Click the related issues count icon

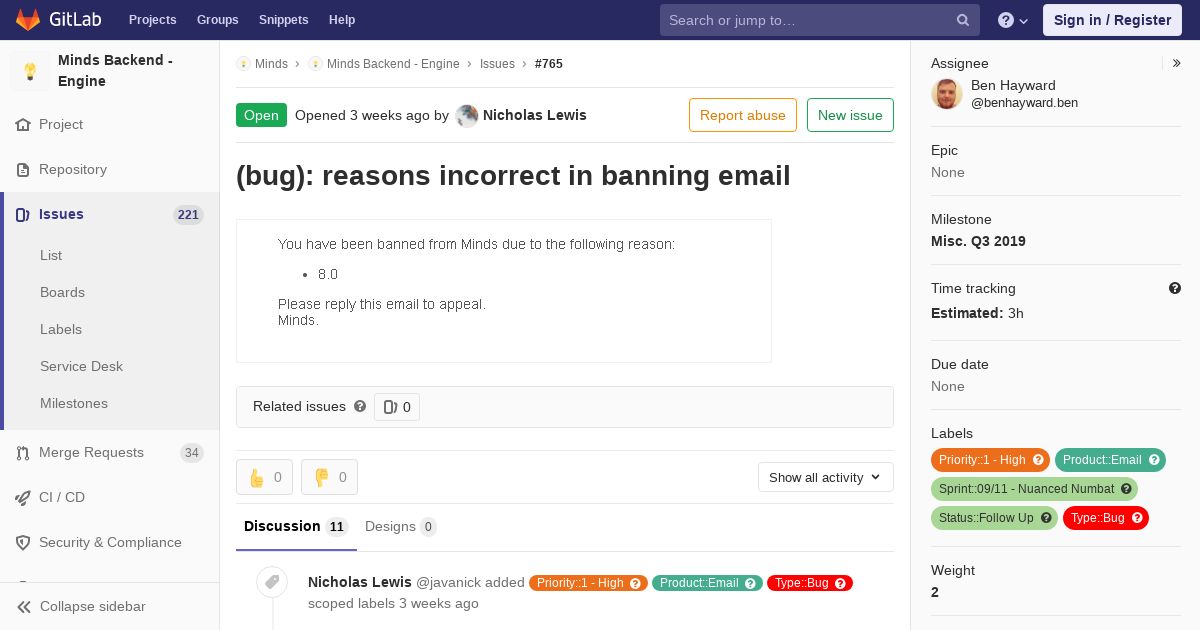[391, 407]
